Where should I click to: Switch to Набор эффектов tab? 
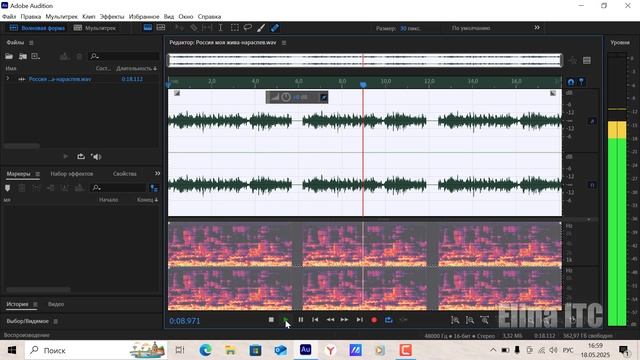(x=71, y=173)
